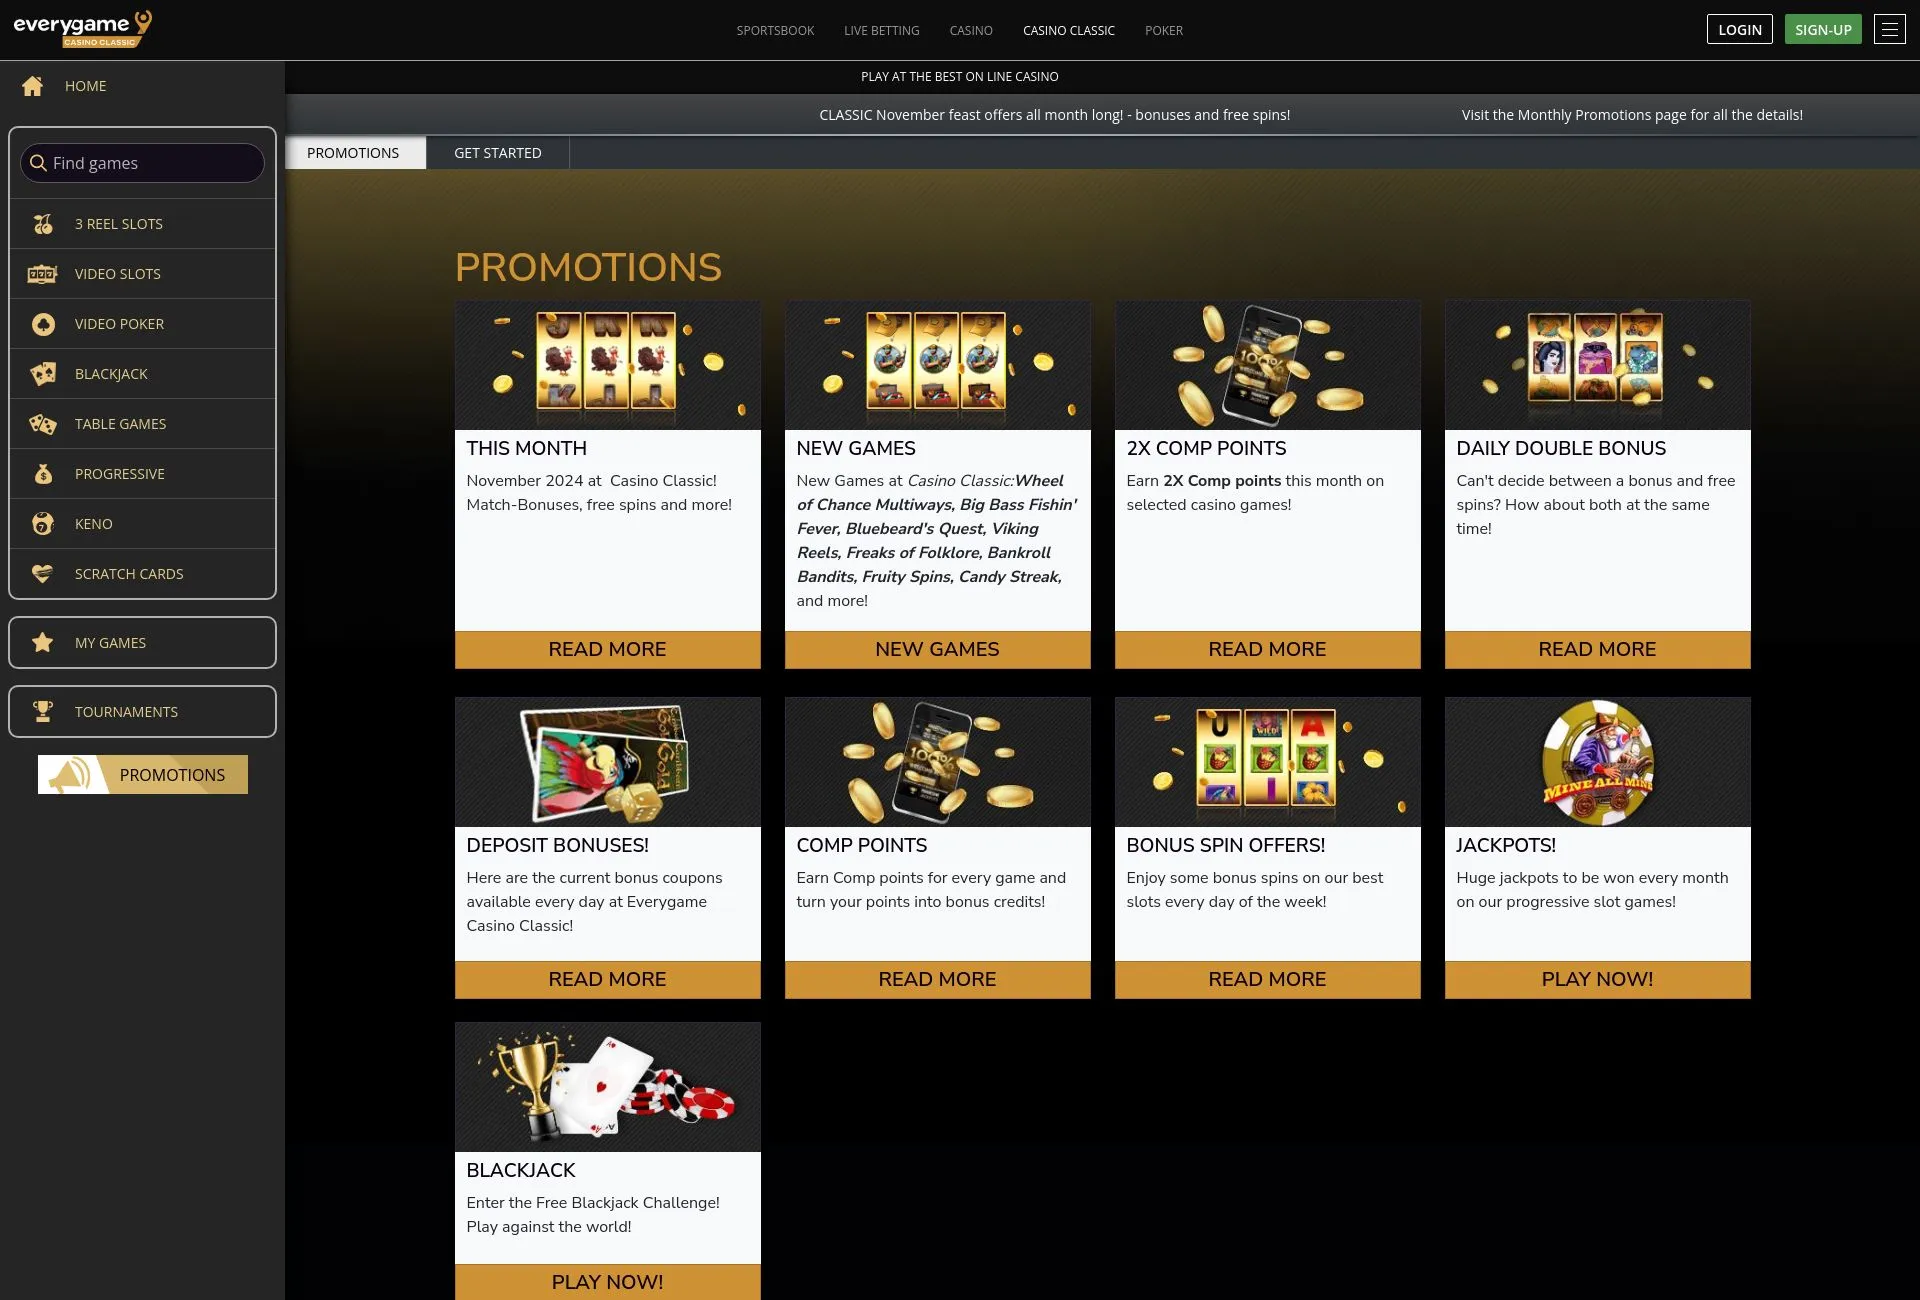The height and width of the screenshot is (1300, 1920).
Task: Open the 2X Comp Points phone thumbnail
Action: tap(1267, 365)
